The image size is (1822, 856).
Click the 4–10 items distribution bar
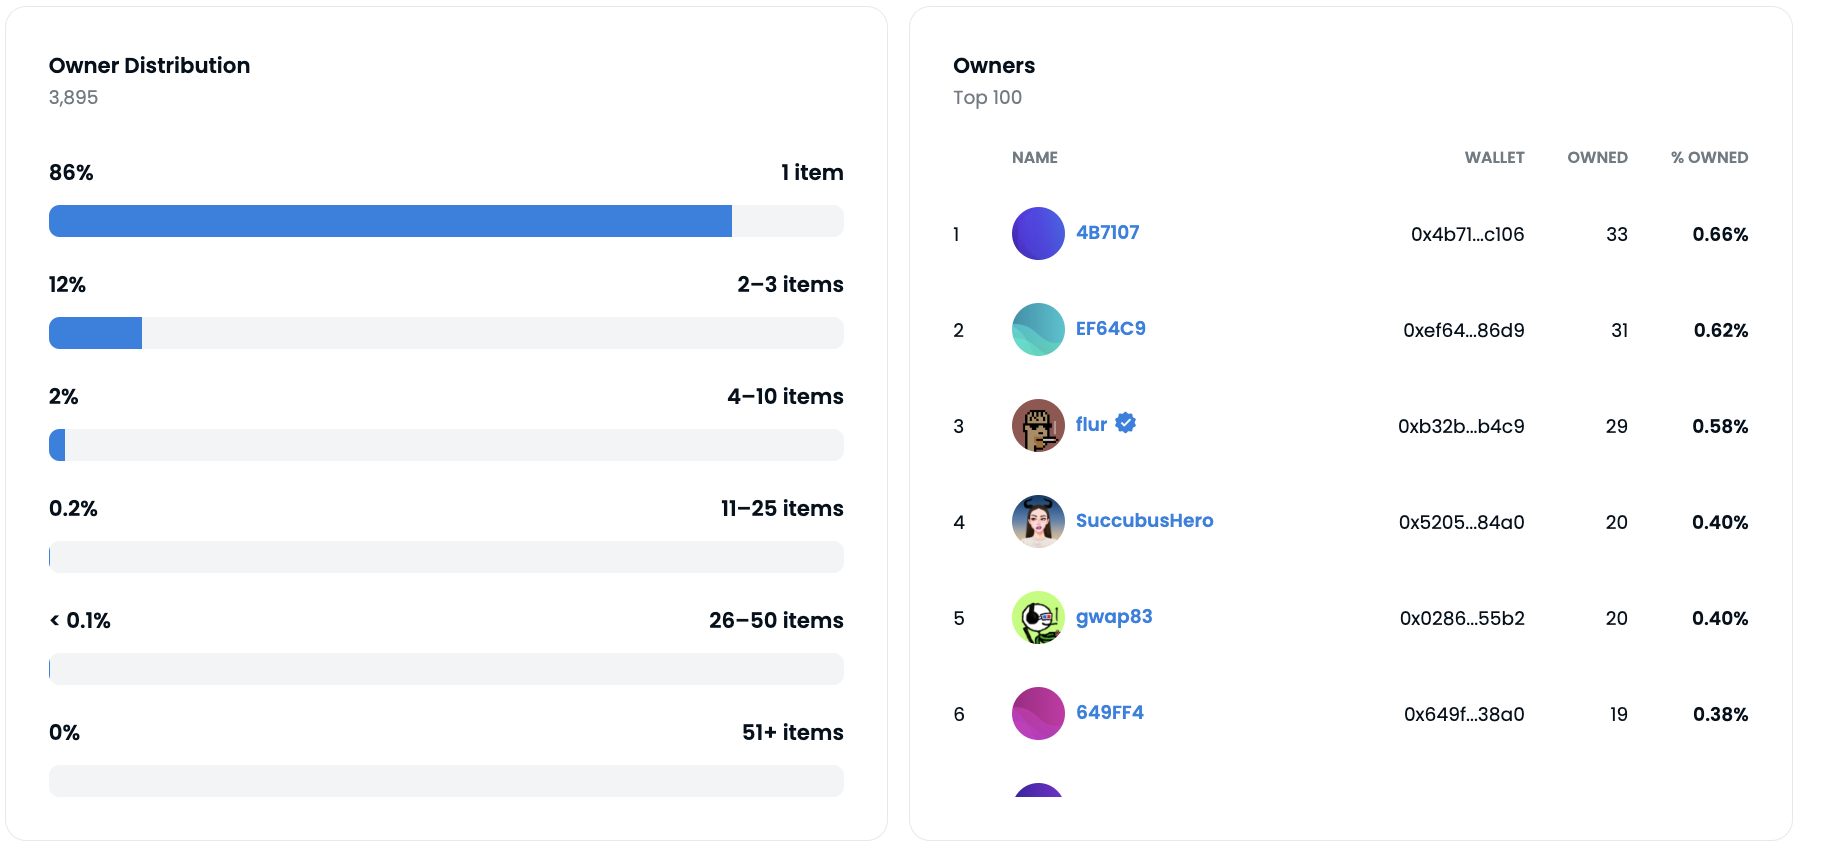pyautogui.click(x=446, y=445)
